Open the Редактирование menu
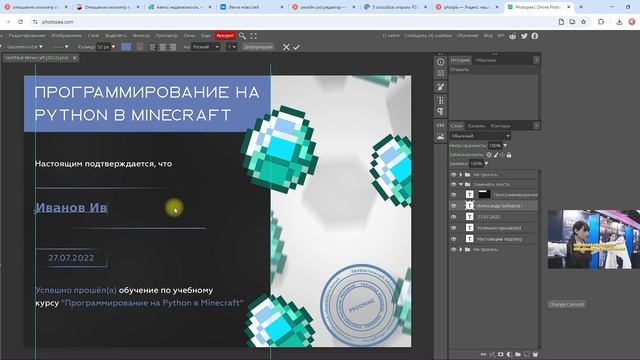Screen dimensions: 640x360 27,36
